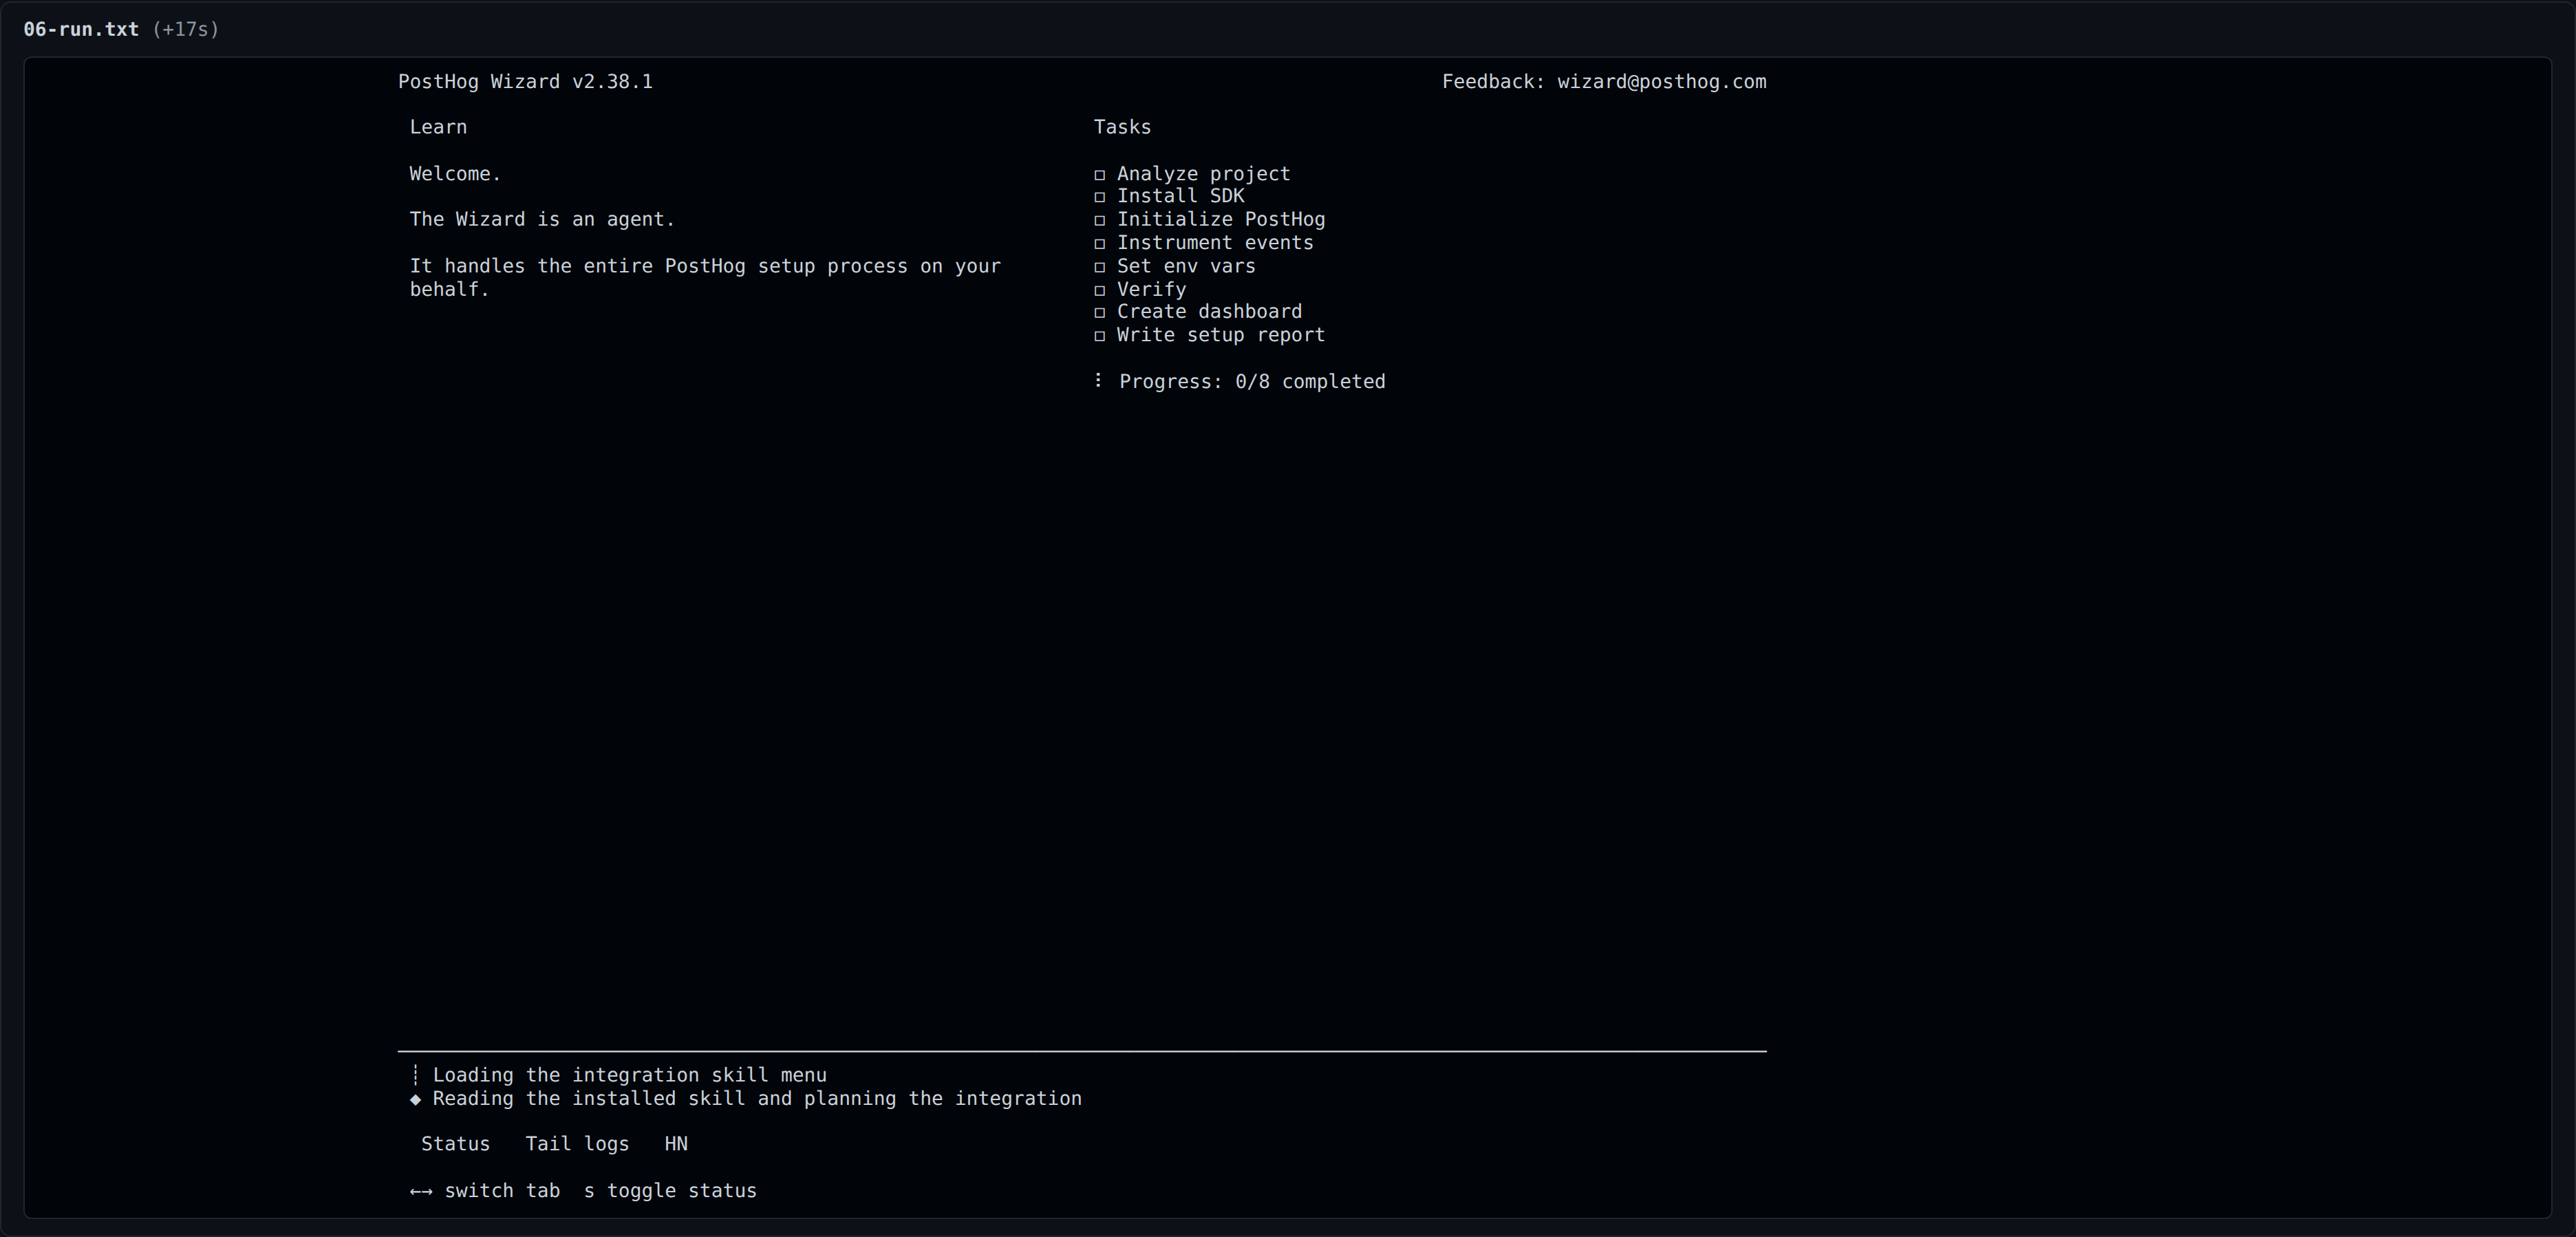Click the spinner icon beside Progress
The height and width of the screenshot is (1237, 2576).
click(1098, 381)
